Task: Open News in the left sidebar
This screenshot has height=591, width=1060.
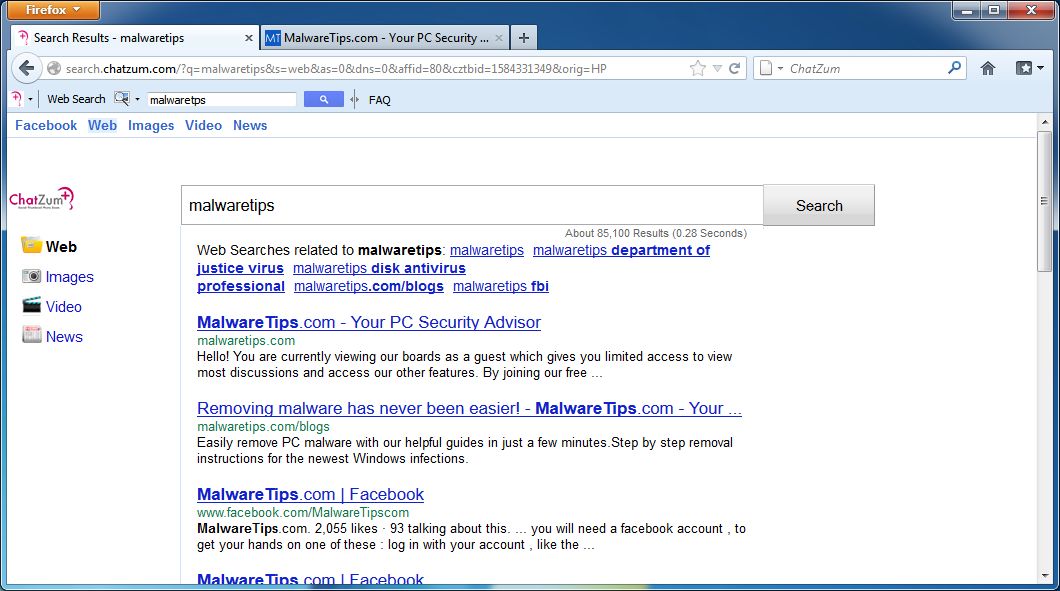Action: pyautogui.click(x=64, y=336)
